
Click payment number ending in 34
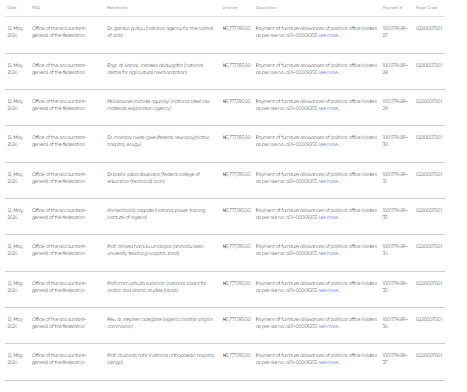click(x=395, y=250)
